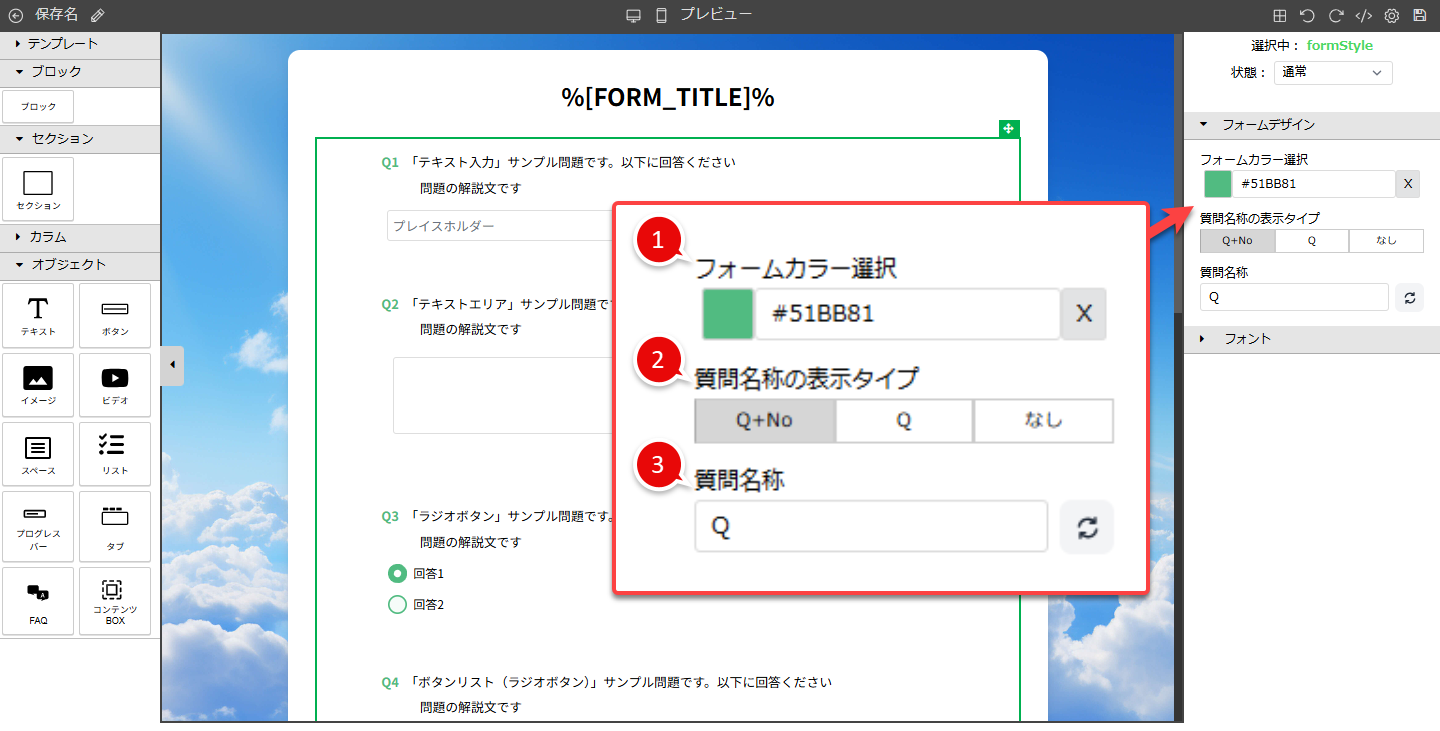Click the save disk icon in top bar
Image resolution: width=1440 pixels, height=731 pixels.
(x=1419, y=16)
